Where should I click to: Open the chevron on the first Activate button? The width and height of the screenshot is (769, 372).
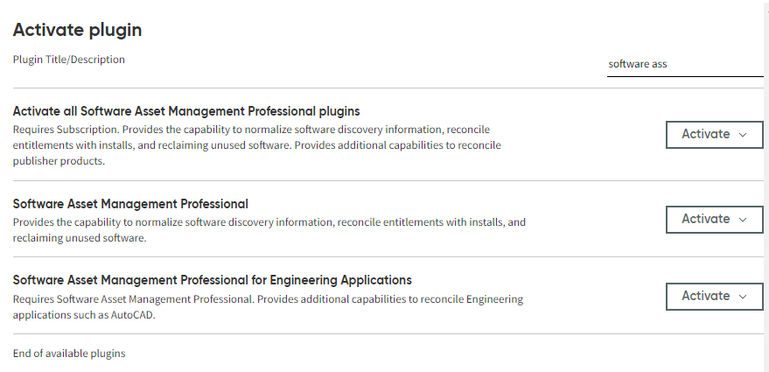coord(743,135)
